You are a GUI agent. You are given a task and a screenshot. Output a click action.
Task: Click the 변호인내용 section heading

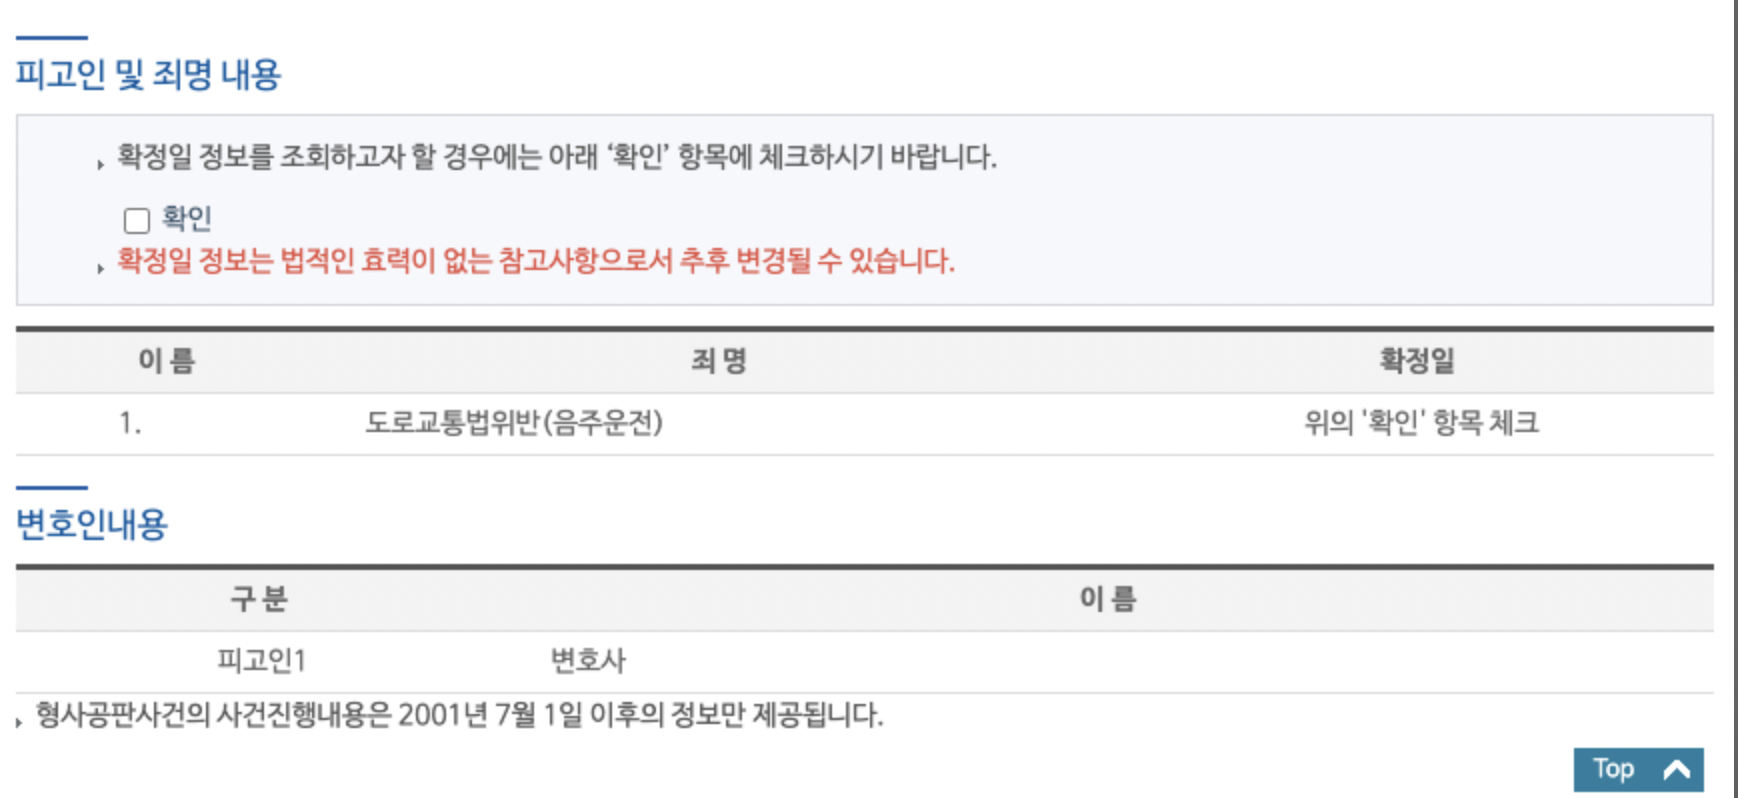[x=92, y=524]
